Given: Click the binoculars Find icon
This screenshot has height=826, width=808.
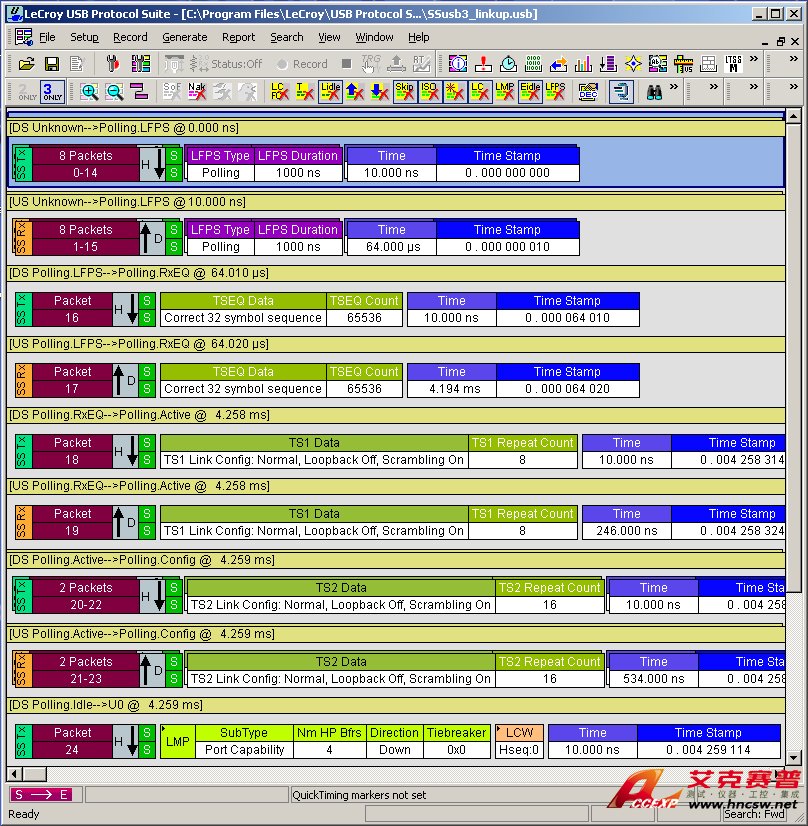Looking at the screenshot, I should [x=654, y=92].
